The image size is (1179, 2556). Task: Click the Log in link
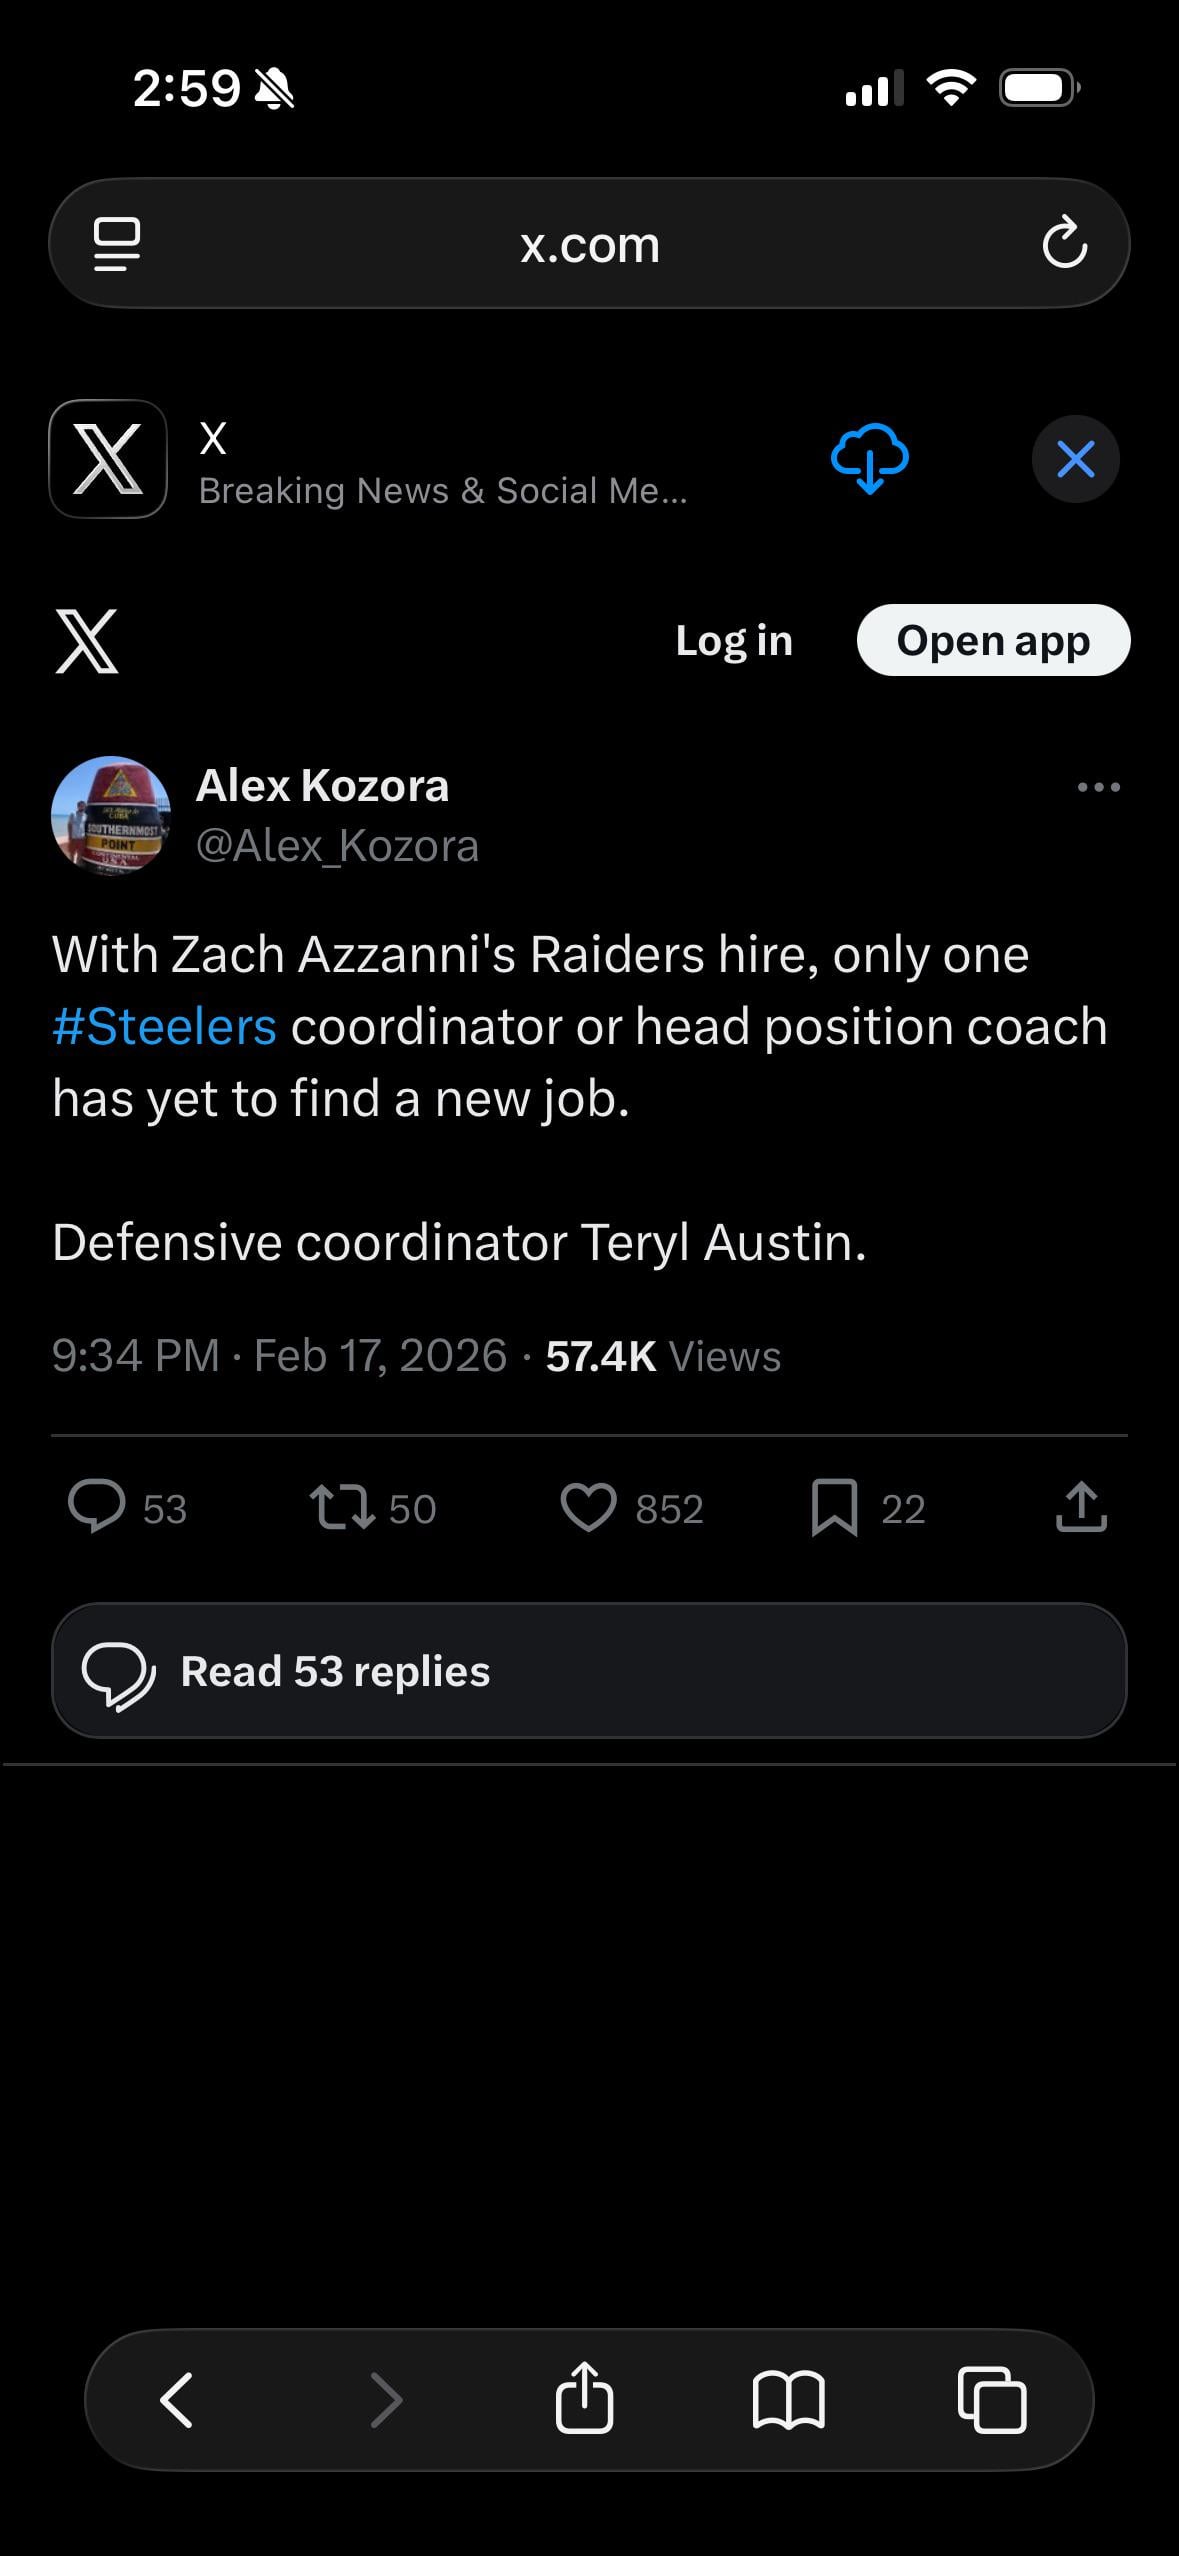[734, 641]
